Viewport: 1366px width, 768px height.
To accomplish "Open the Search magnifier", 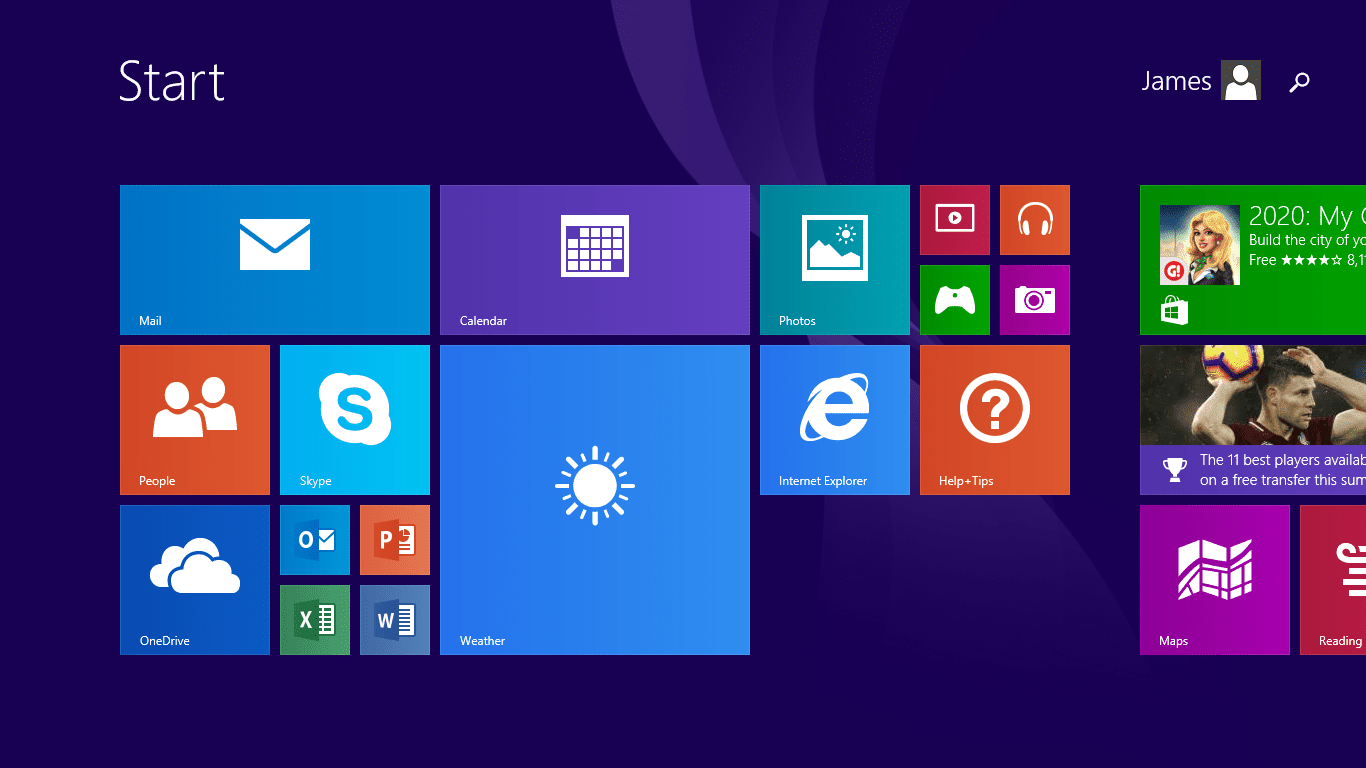I will coord(1299,81).
